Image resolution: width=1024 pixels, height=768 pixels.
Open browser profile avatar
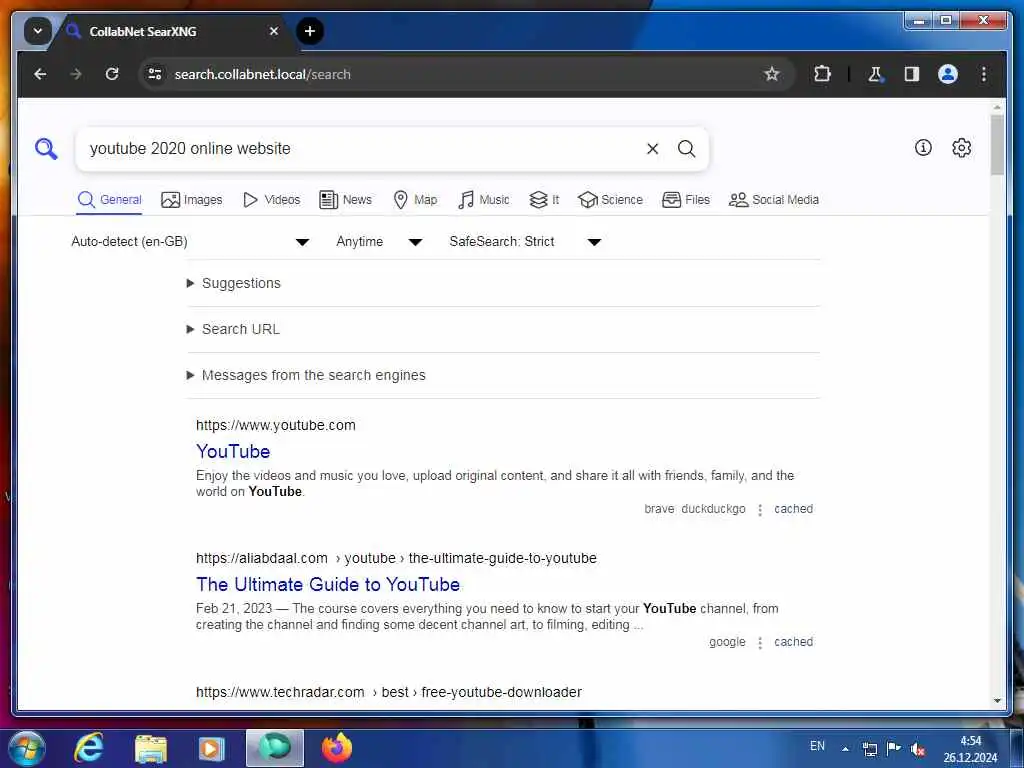pyautogui.click(x=948, y=74)
